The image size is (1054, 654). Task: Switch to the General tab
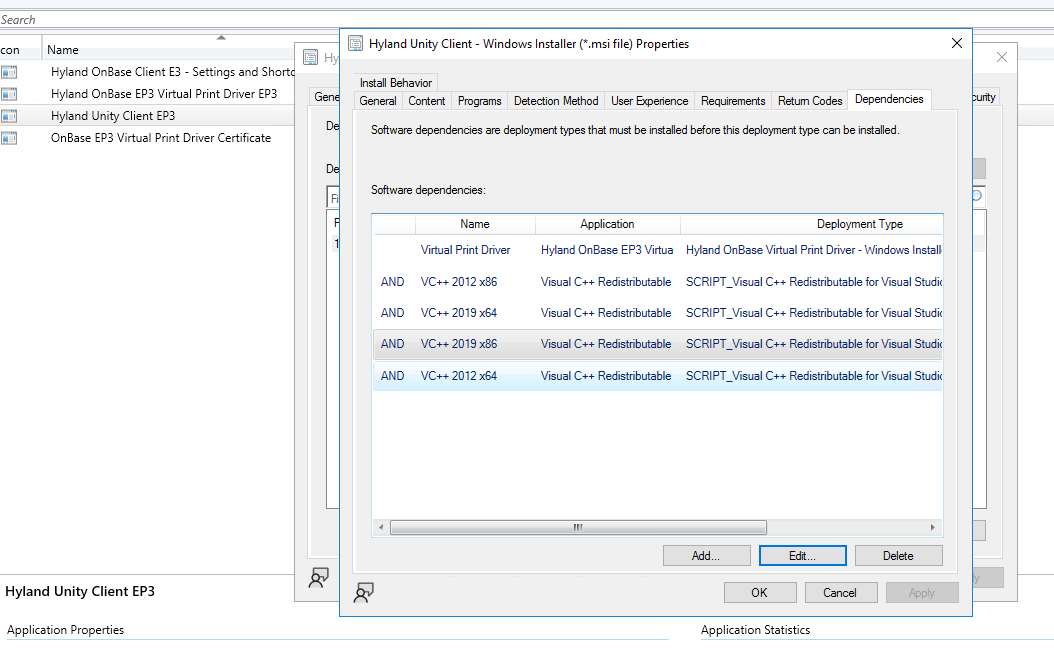[378, 101]
